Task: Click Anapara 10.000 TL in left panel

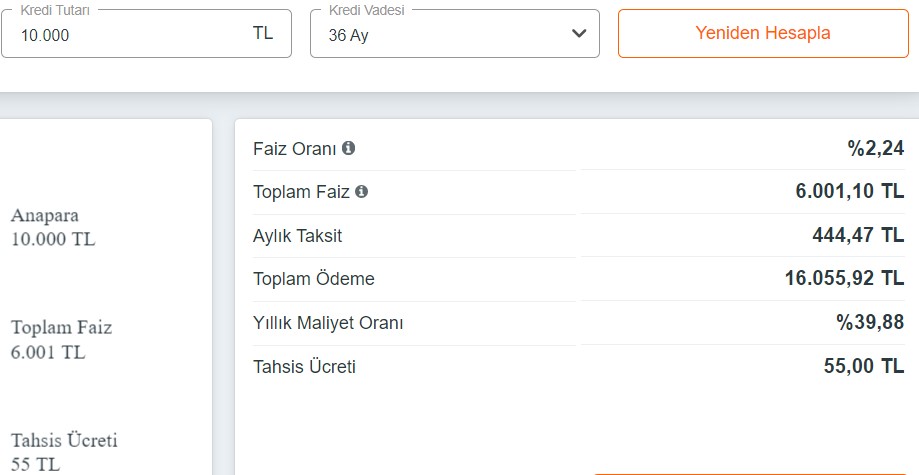Action: click(x=53, y=227)
